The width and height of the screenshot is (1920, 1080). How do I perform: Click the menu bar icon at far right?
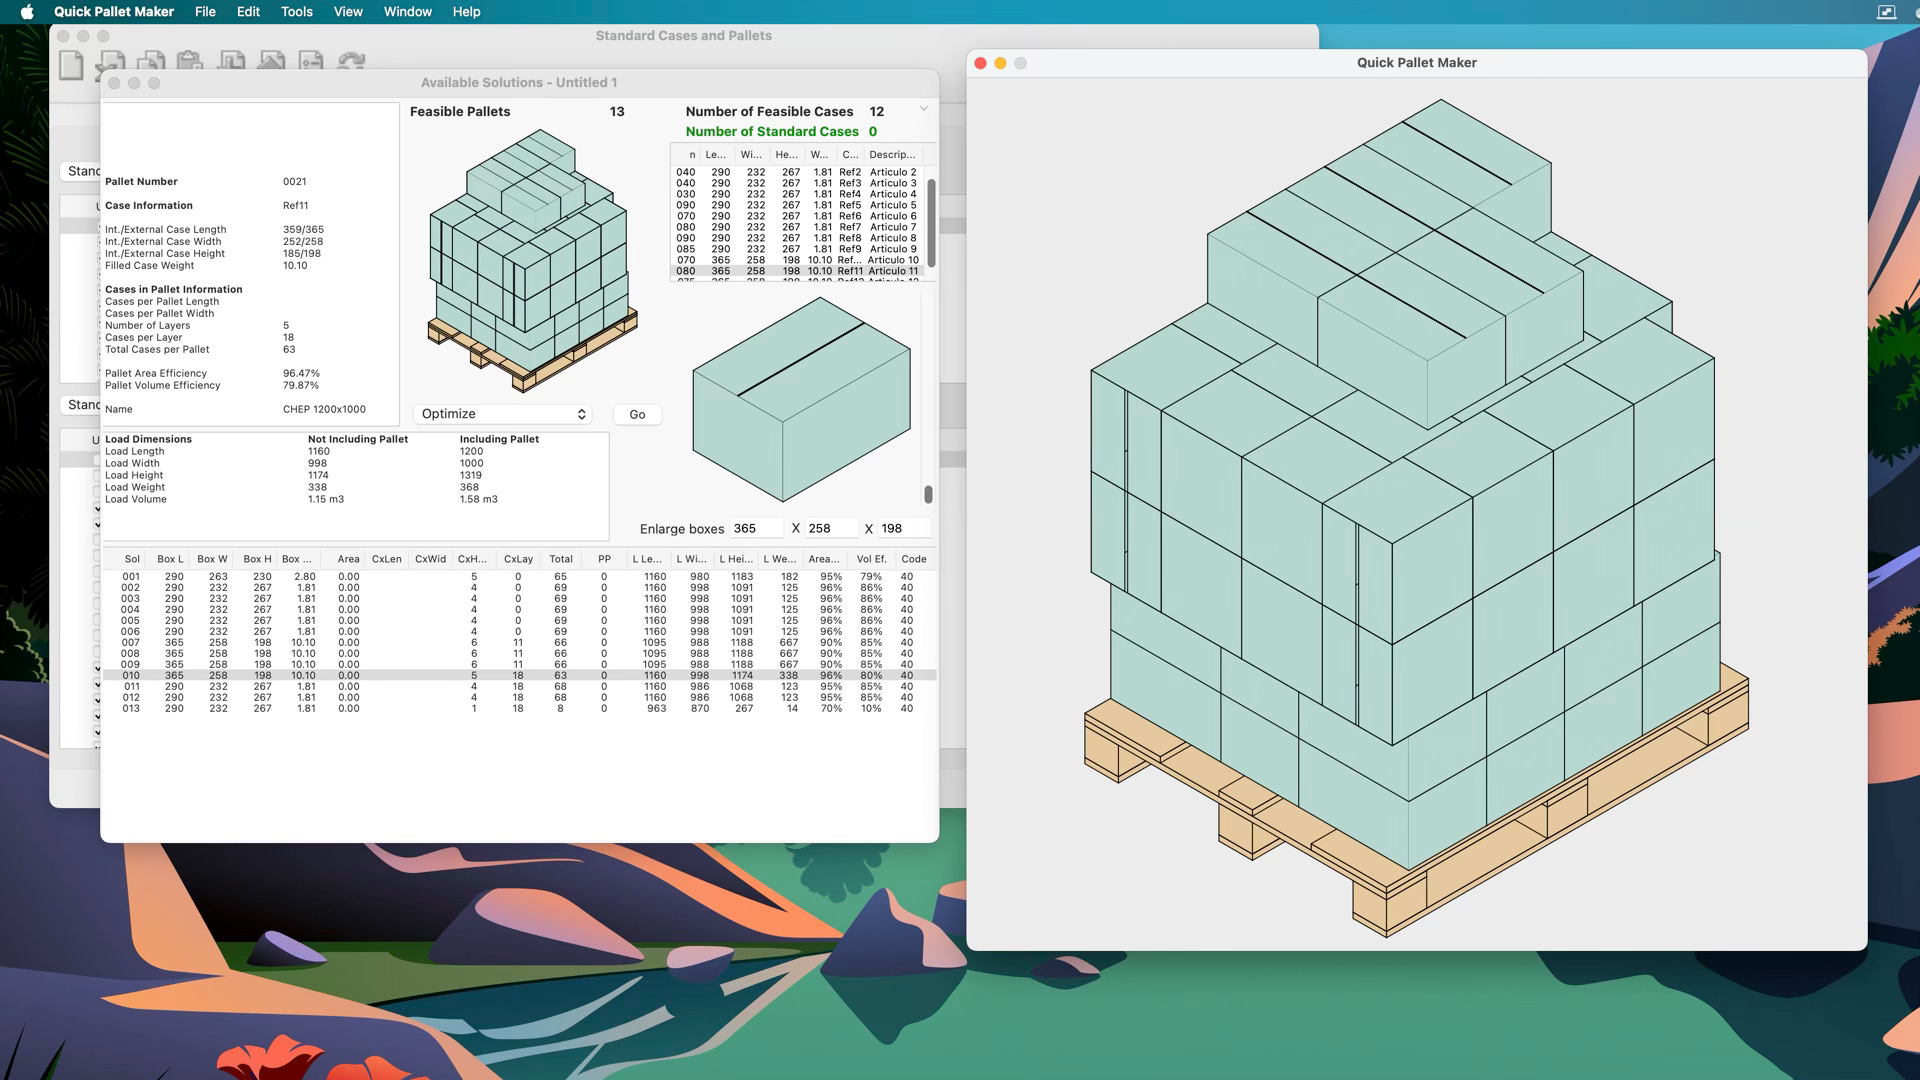point(1886,12)
